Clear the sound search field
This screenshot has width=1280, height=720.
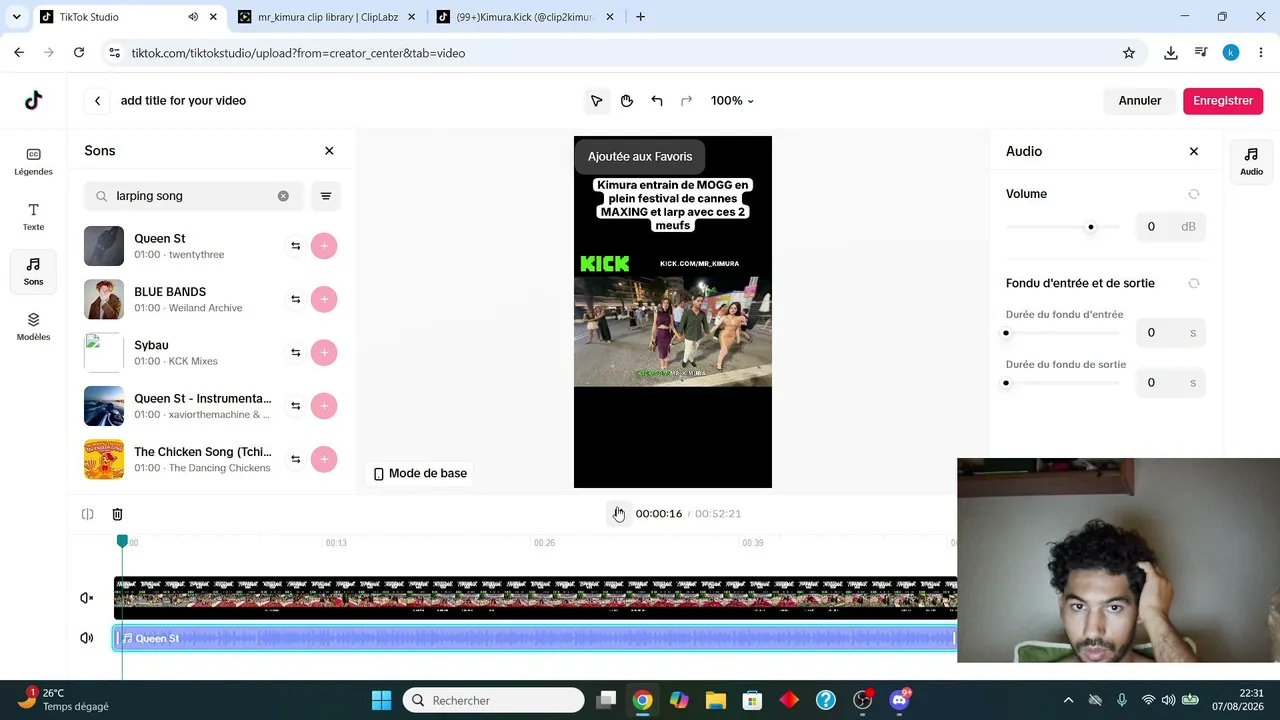pyautogui.click(x=283, y=196)
